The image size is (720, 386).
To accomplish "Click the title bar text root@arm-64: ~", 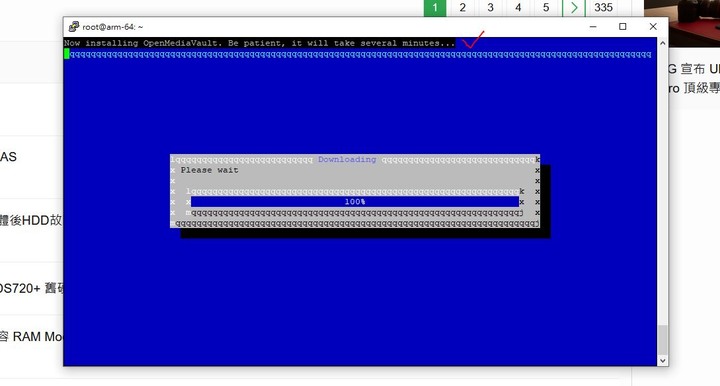I will point(112,27).
